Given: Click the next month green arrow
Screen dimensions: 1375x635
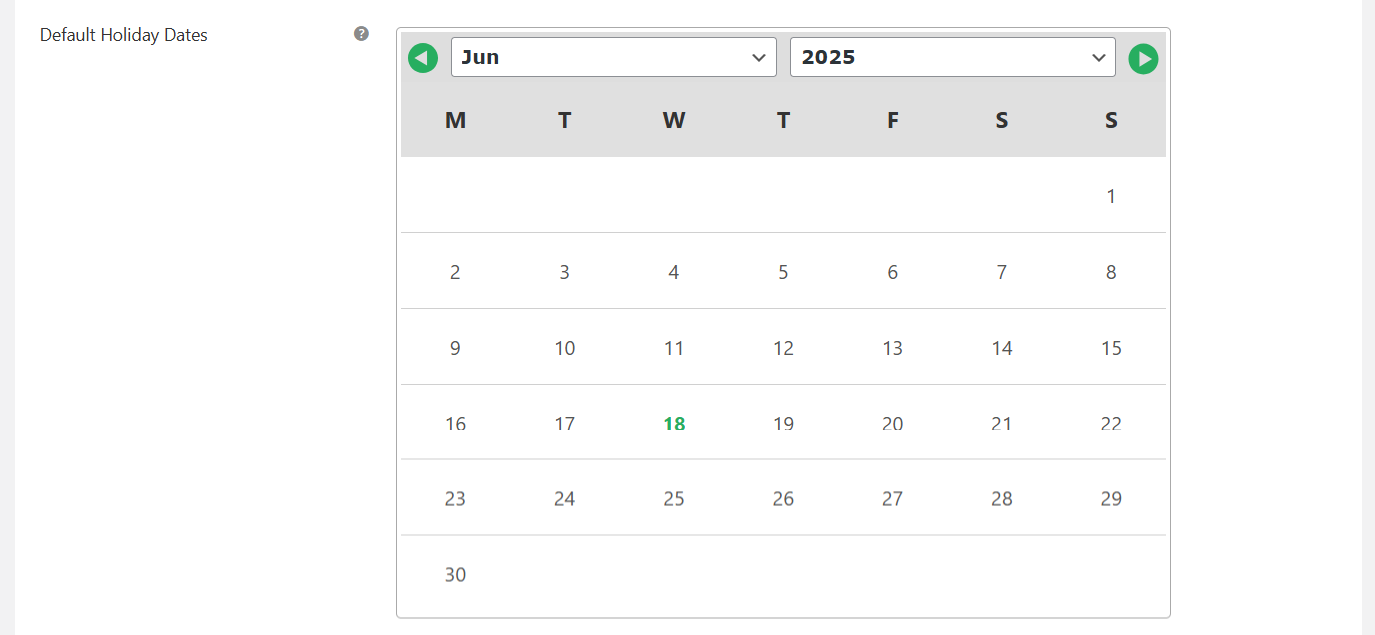Looking at the screenshot, I should coord(1143,59).
